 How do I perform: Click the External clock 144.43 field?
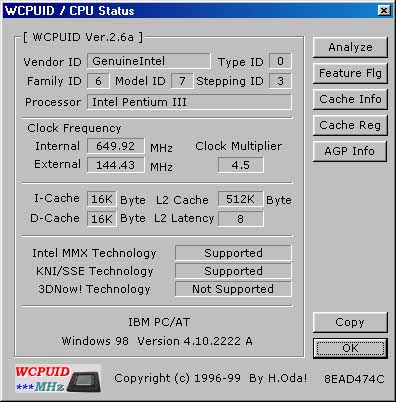coord(116,165)
